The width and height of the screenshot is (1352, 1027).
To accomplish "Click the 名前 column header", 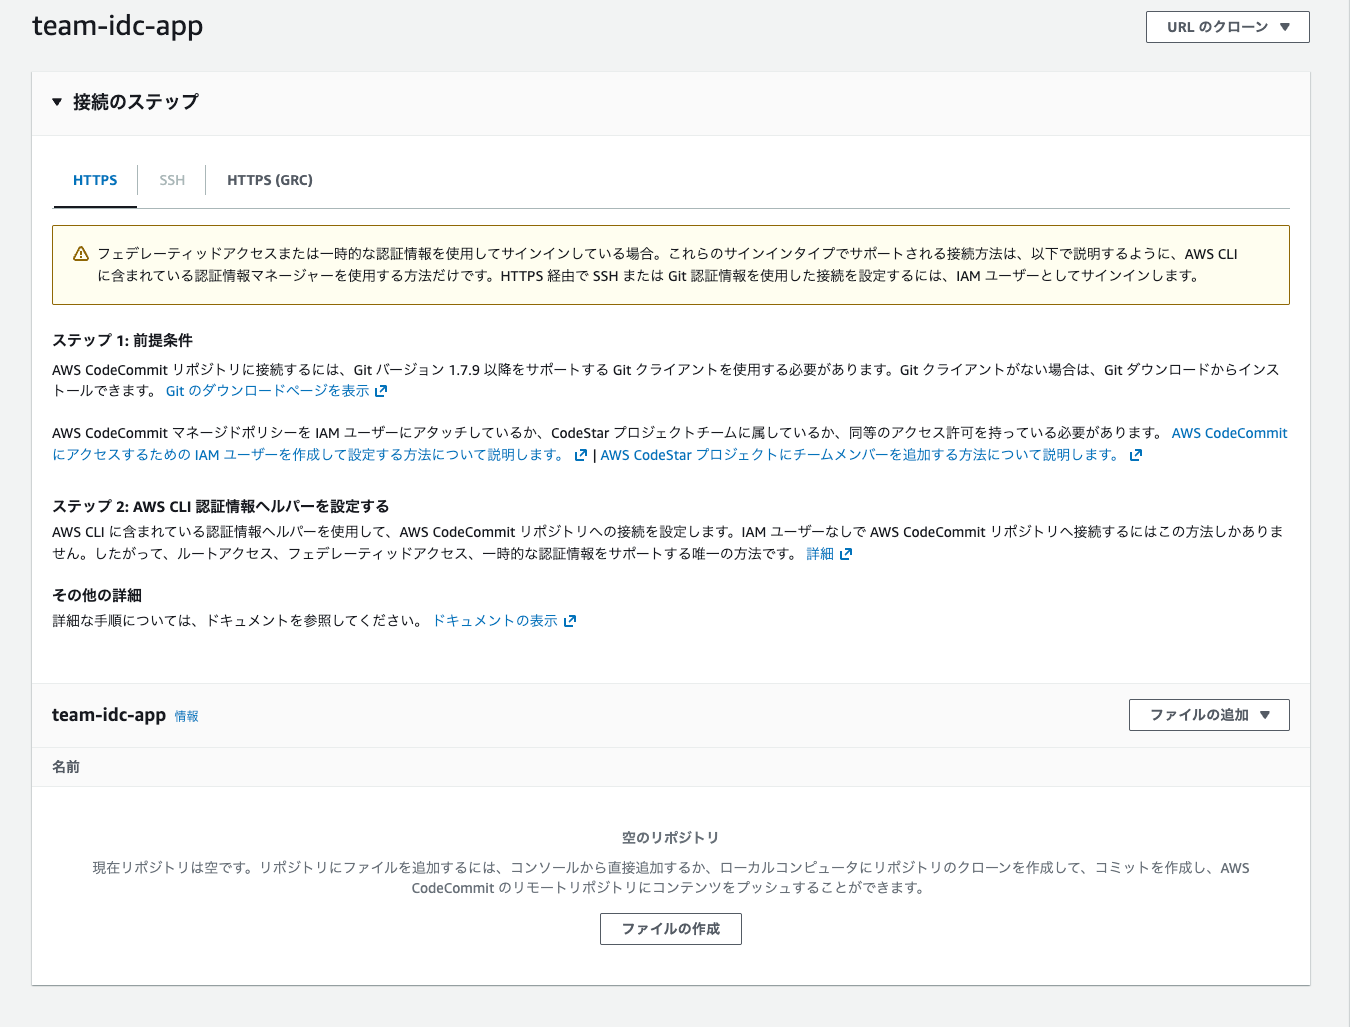I will tap(66, 767).
